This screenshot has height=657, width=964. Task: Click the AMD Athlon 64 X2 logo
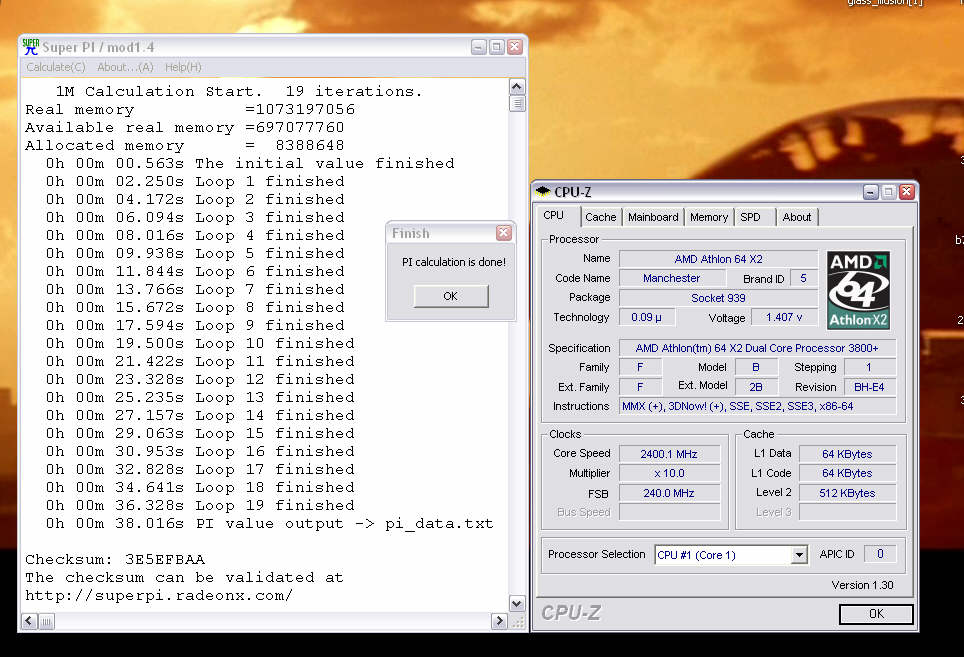pos(858,290)
